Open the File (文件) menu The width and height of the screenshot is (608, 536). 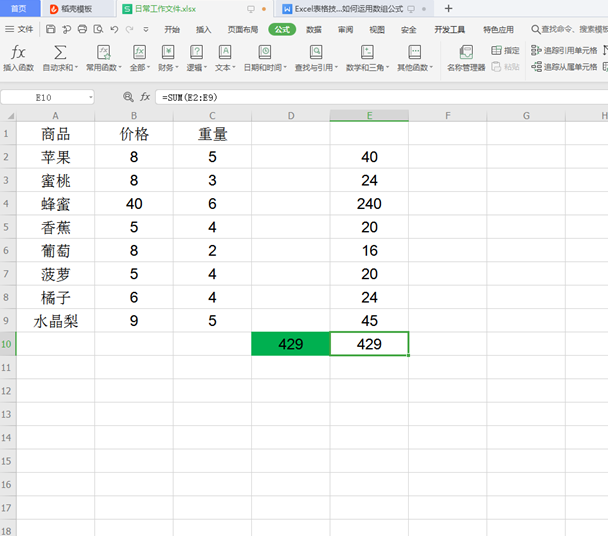click(x=19, y=29)
